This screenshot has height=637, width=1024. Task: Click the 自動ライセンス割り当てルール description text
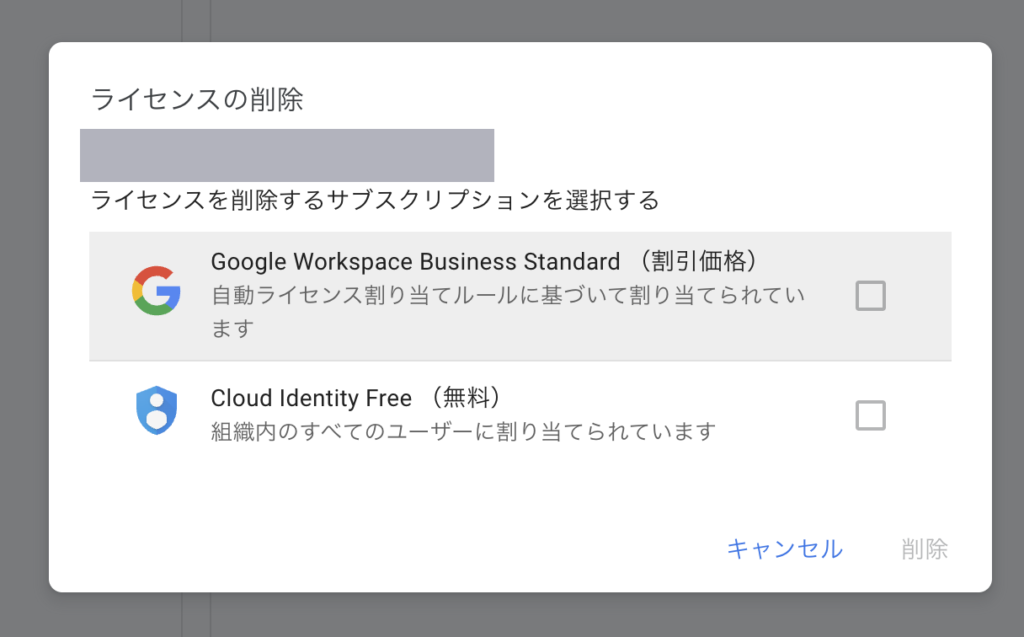pyautogui.click(x=508, y=297)
